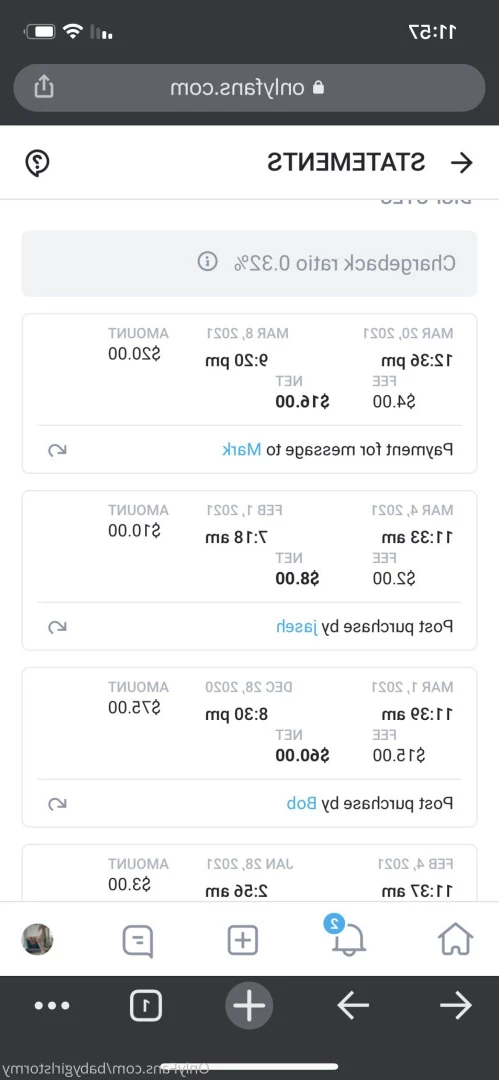Tap the browser arrow button beside plus
This screenshot has height=1080, width=499.
pos(353,1006)
